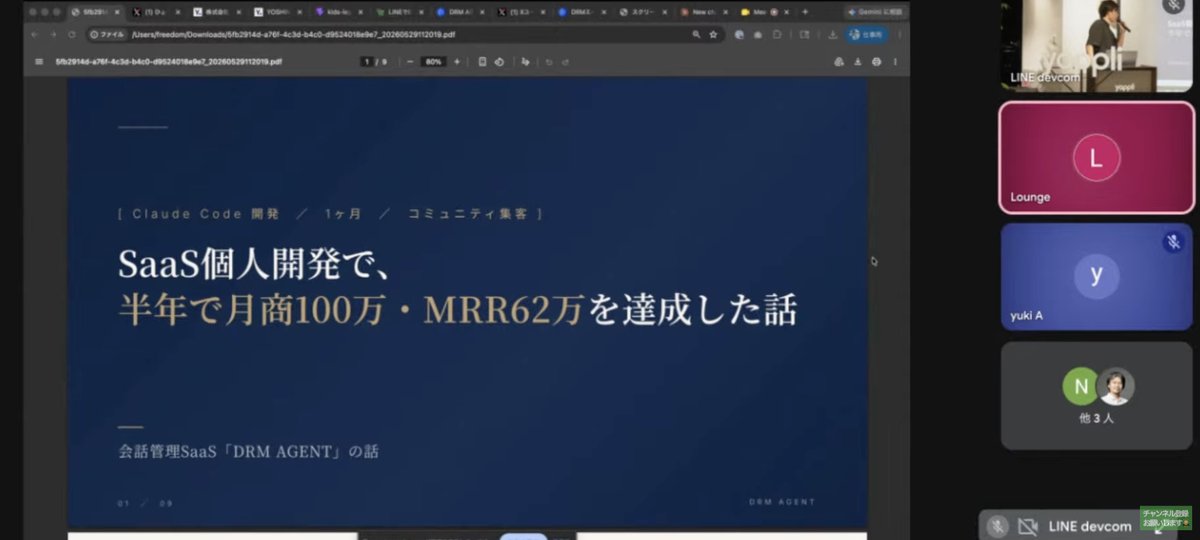Redo the PDF annotation
The image size is (1200, 540).
[x=564, y=61]
